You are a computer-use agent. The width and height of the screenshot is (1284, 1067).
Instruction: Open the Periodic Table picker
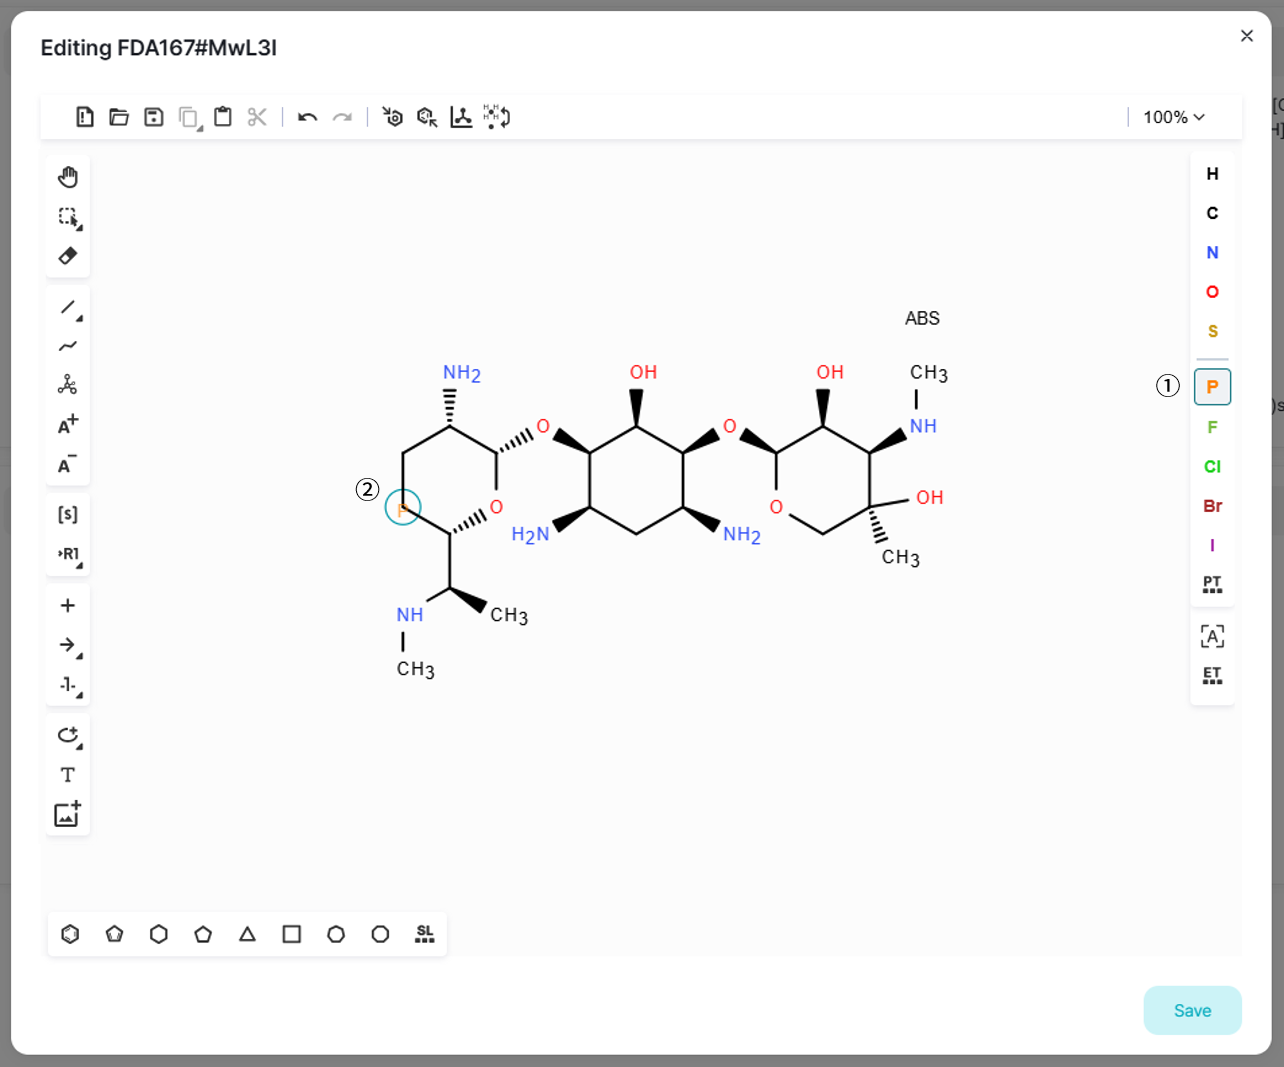(1212, 584)
